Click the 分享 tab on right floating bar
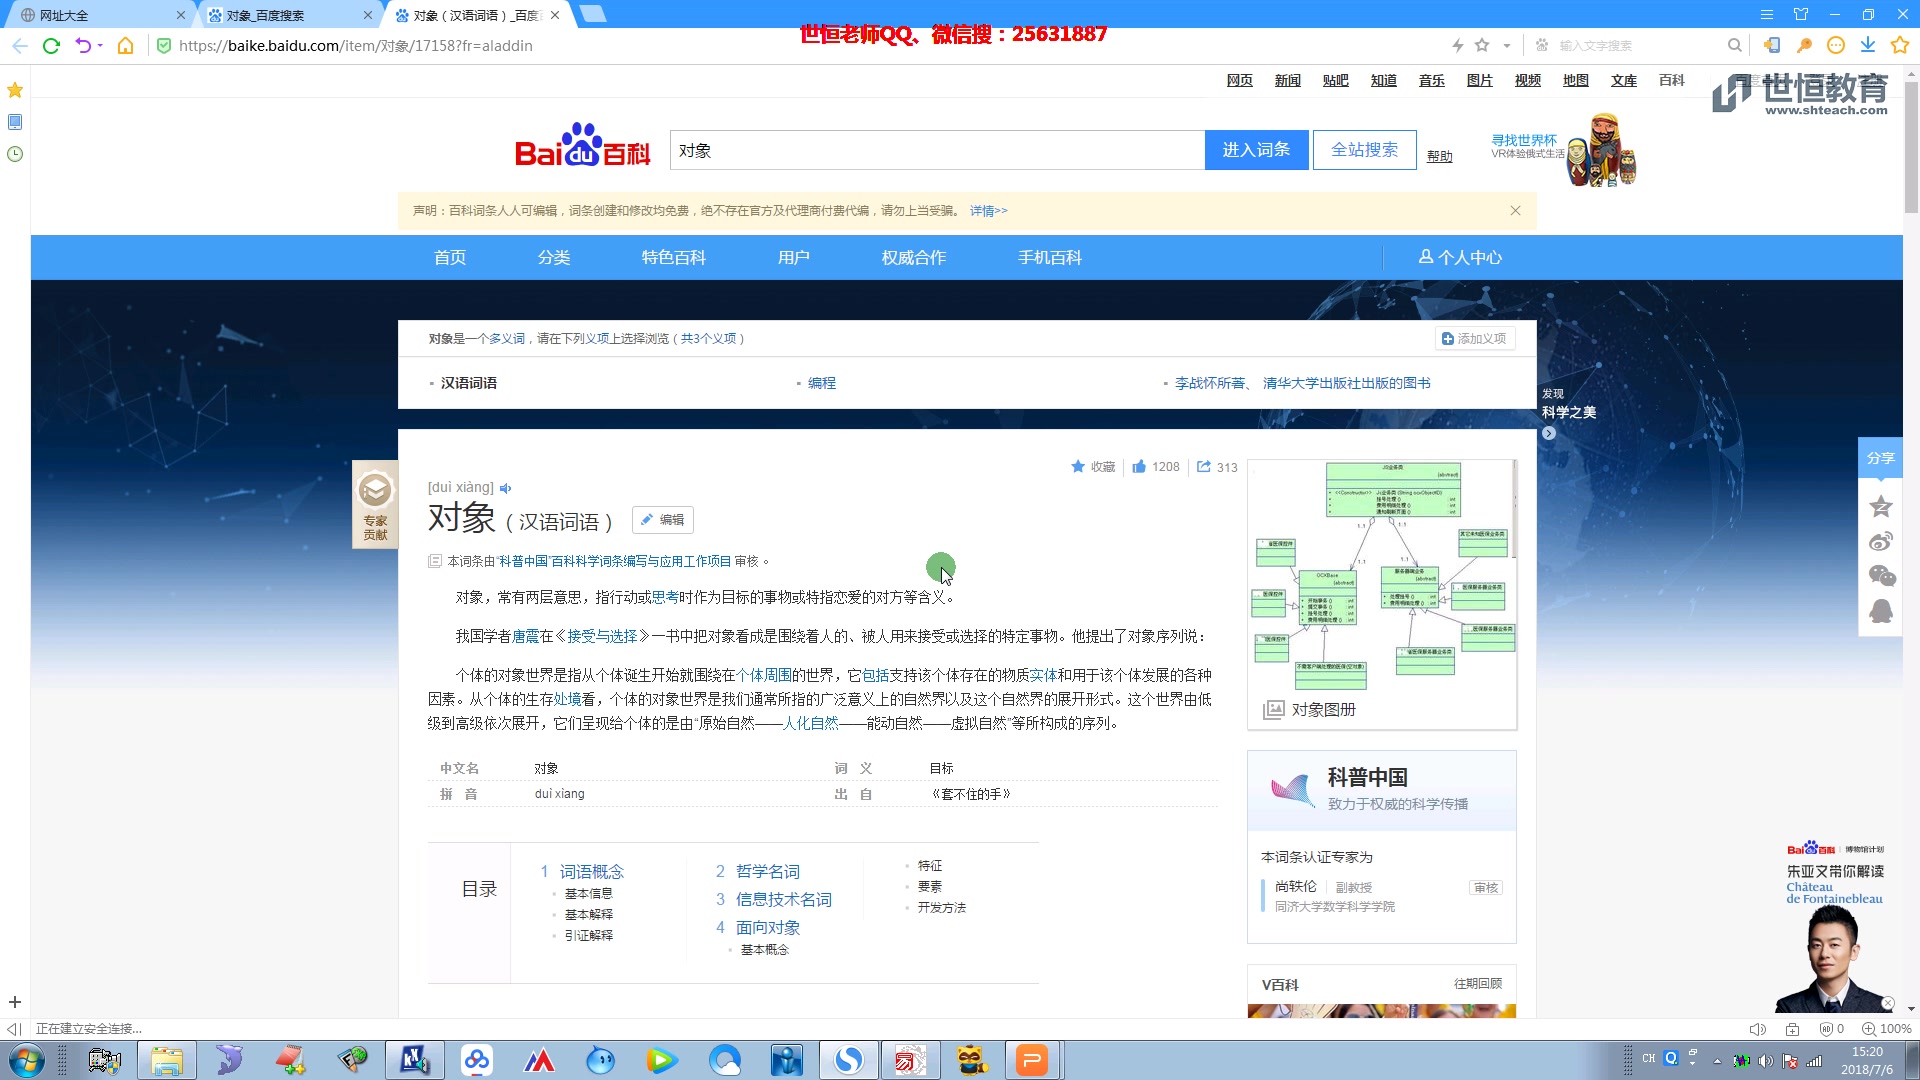This screenshot has width=1920, height=1080. 1880,458
